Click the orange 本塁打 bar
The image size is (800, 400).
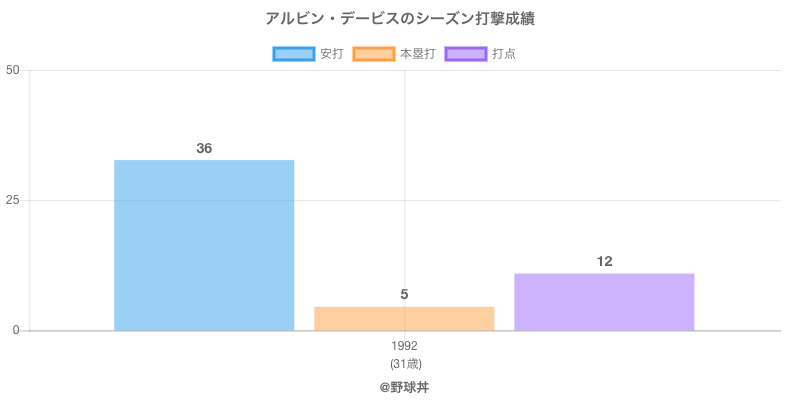pyautogui.click(x=404, y=318)
